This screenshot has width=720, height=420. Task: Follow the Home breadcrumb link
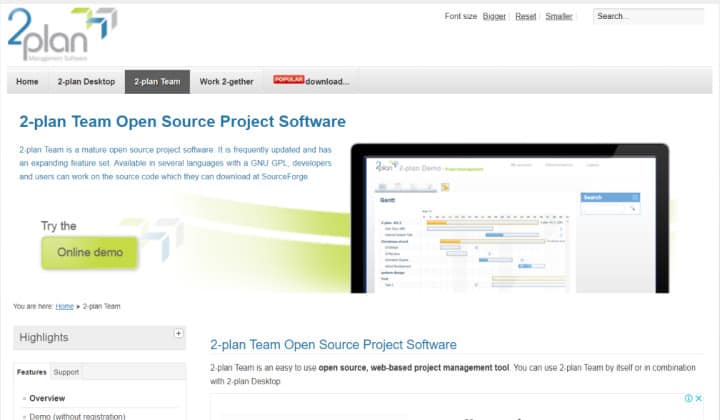[65, 306]
